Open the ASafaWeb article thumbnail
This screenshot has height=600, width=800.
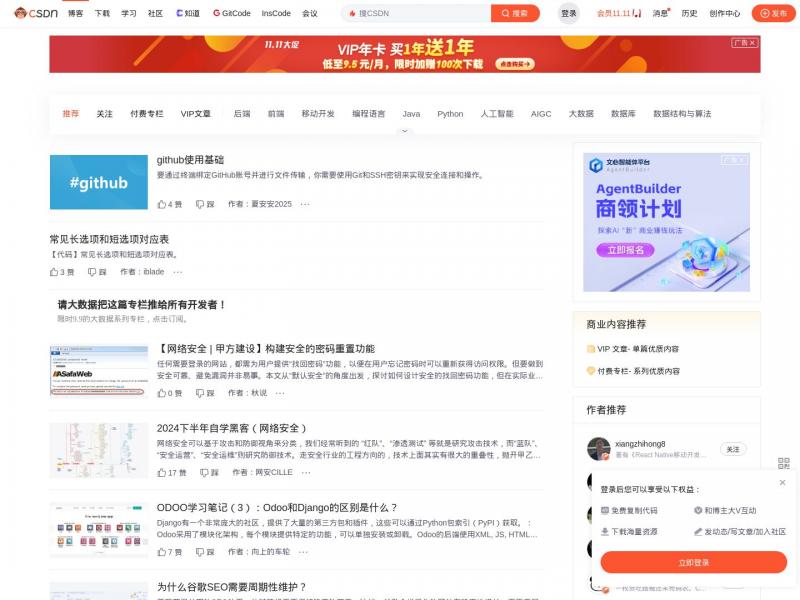pyautogui.click(x=99, y=371)
